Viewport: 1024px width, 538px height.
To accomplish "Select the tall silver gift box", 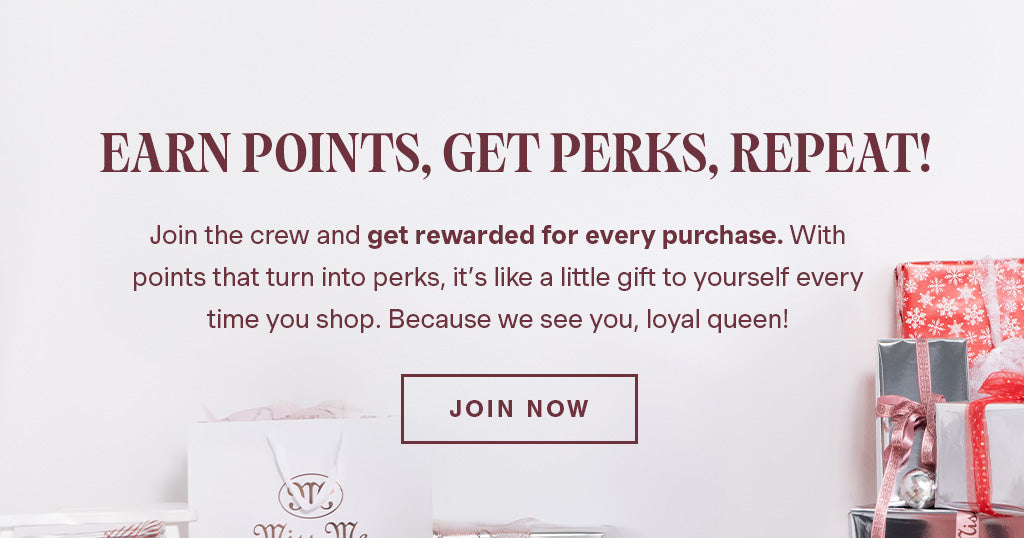I will (x=921, y=421).
